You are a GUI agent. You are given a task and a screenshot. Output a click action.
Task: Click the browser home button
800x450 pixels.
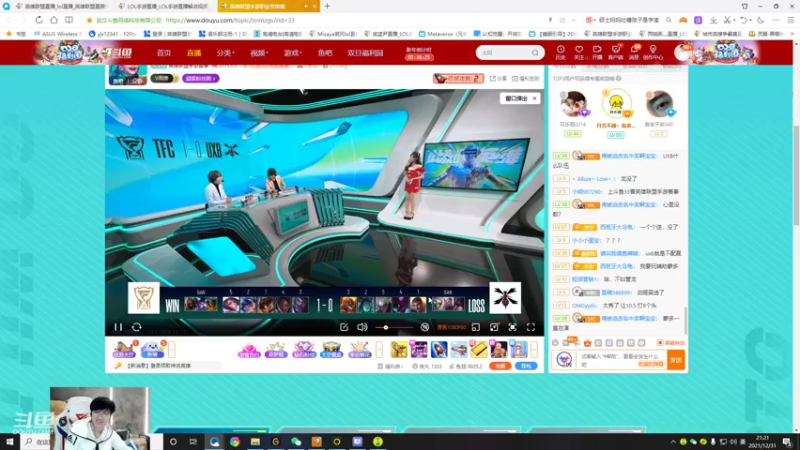click(x=54, y=20)
